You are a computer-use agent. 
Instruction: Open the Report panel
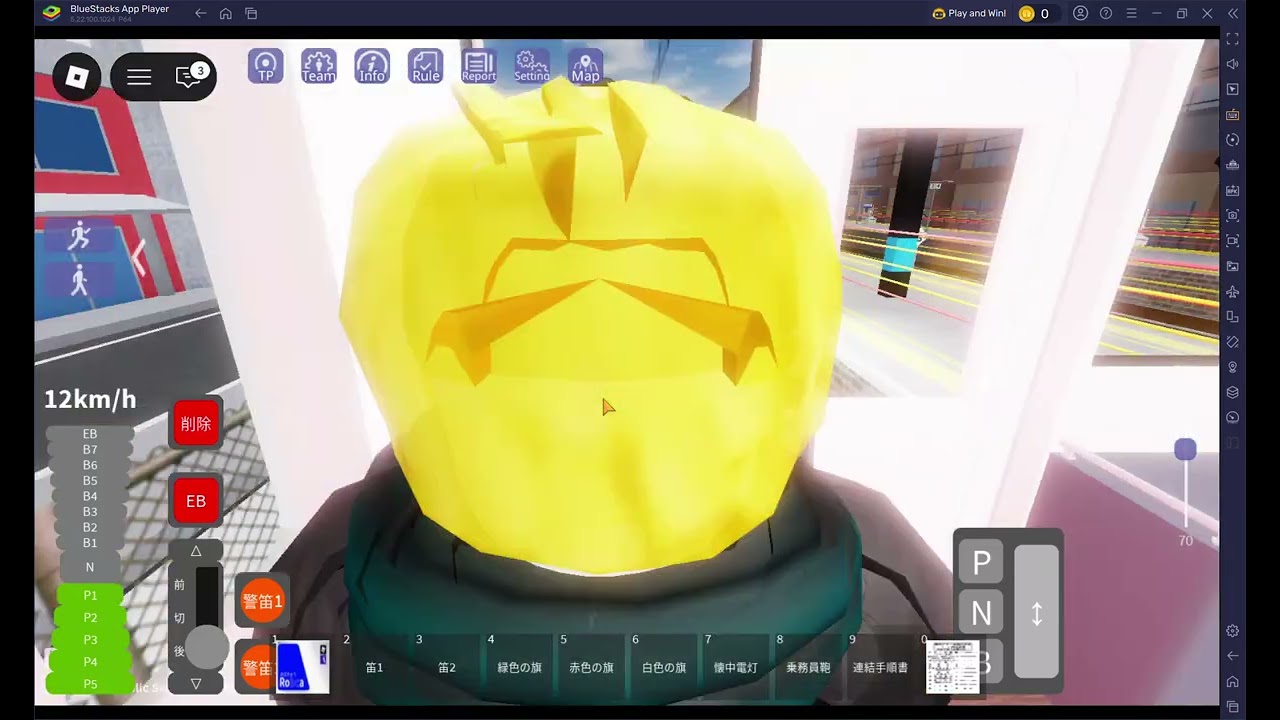pos(479,66)
